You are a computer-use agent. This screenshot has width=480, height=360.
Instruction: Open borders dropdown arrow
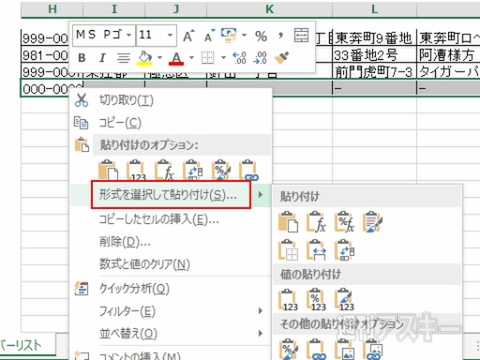[x=223, y=58]
